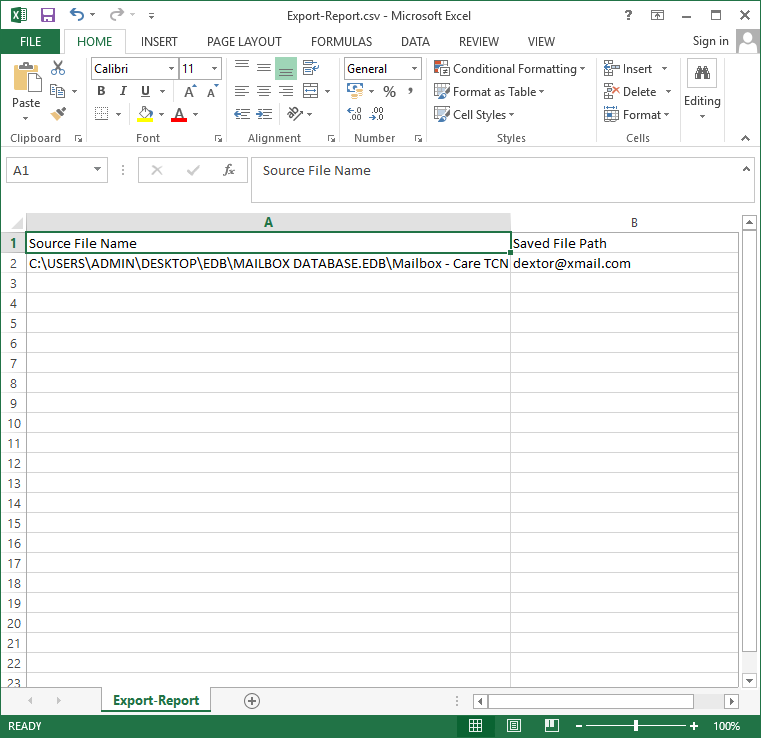Align text to the right
The height and width of the screenshot is (738, 761).
coord(286,91)
